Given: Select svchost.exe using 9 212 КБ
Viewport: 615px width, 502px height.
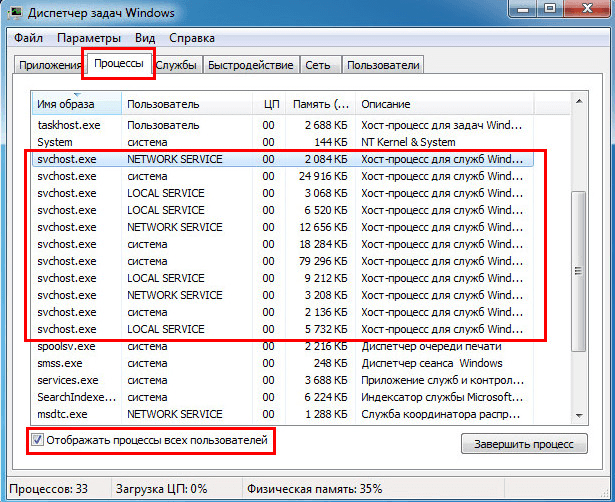Looking at the screenshot, I should pyautogui.click(x=282, y=278).
